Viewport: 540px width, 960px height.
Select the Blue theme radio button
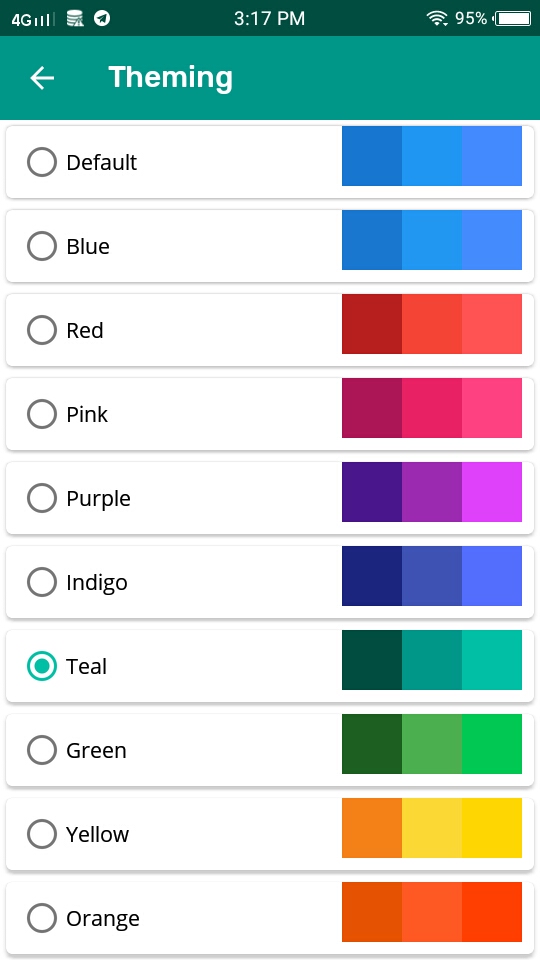coord(42,246)
